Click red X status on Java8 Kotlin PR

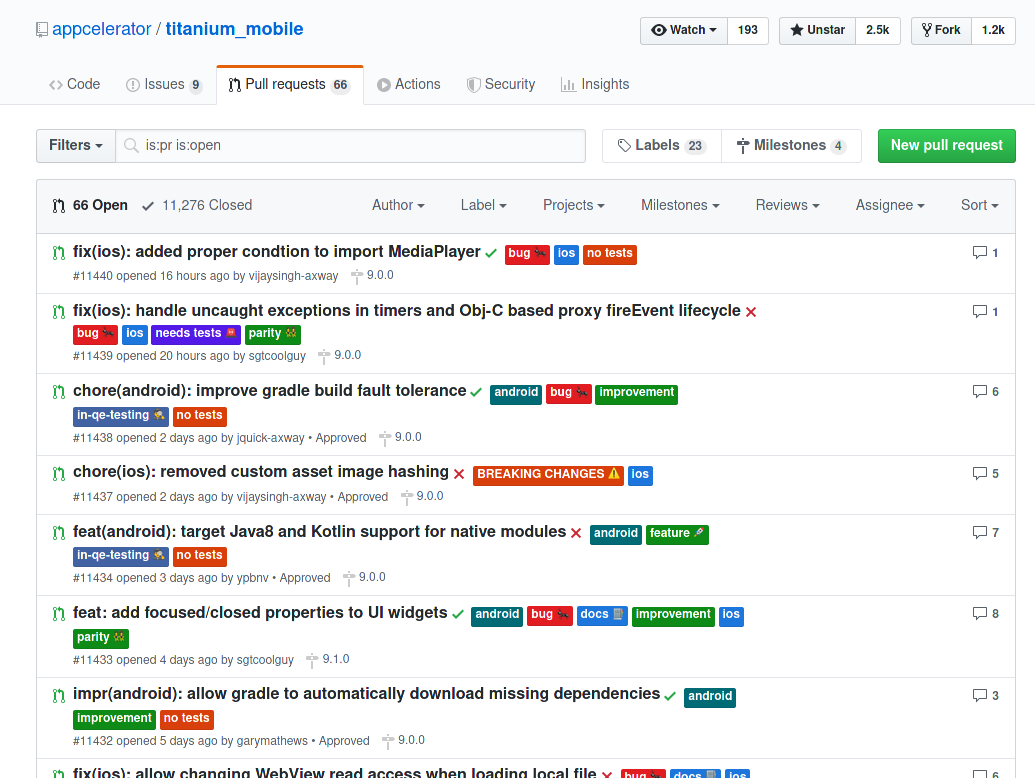(x=576, y=533)
